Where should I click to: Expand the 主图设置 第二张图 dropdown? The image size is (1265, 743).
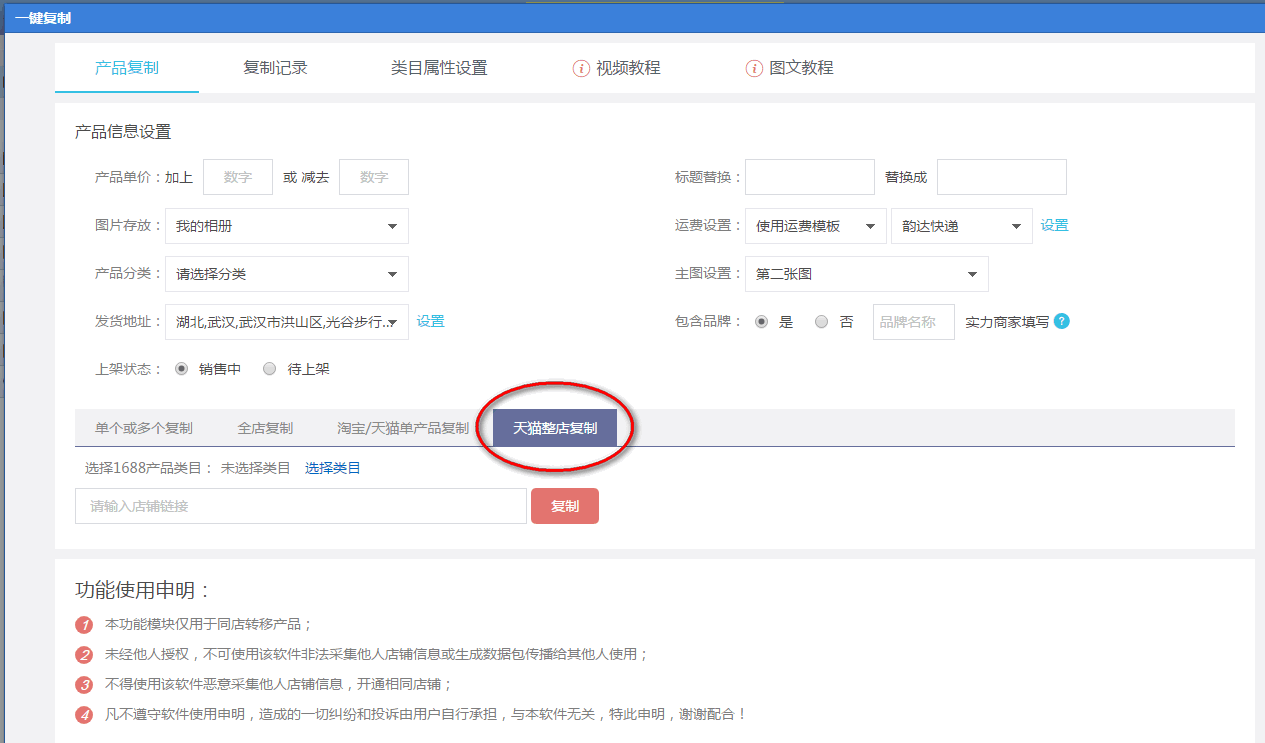[867, 274]
